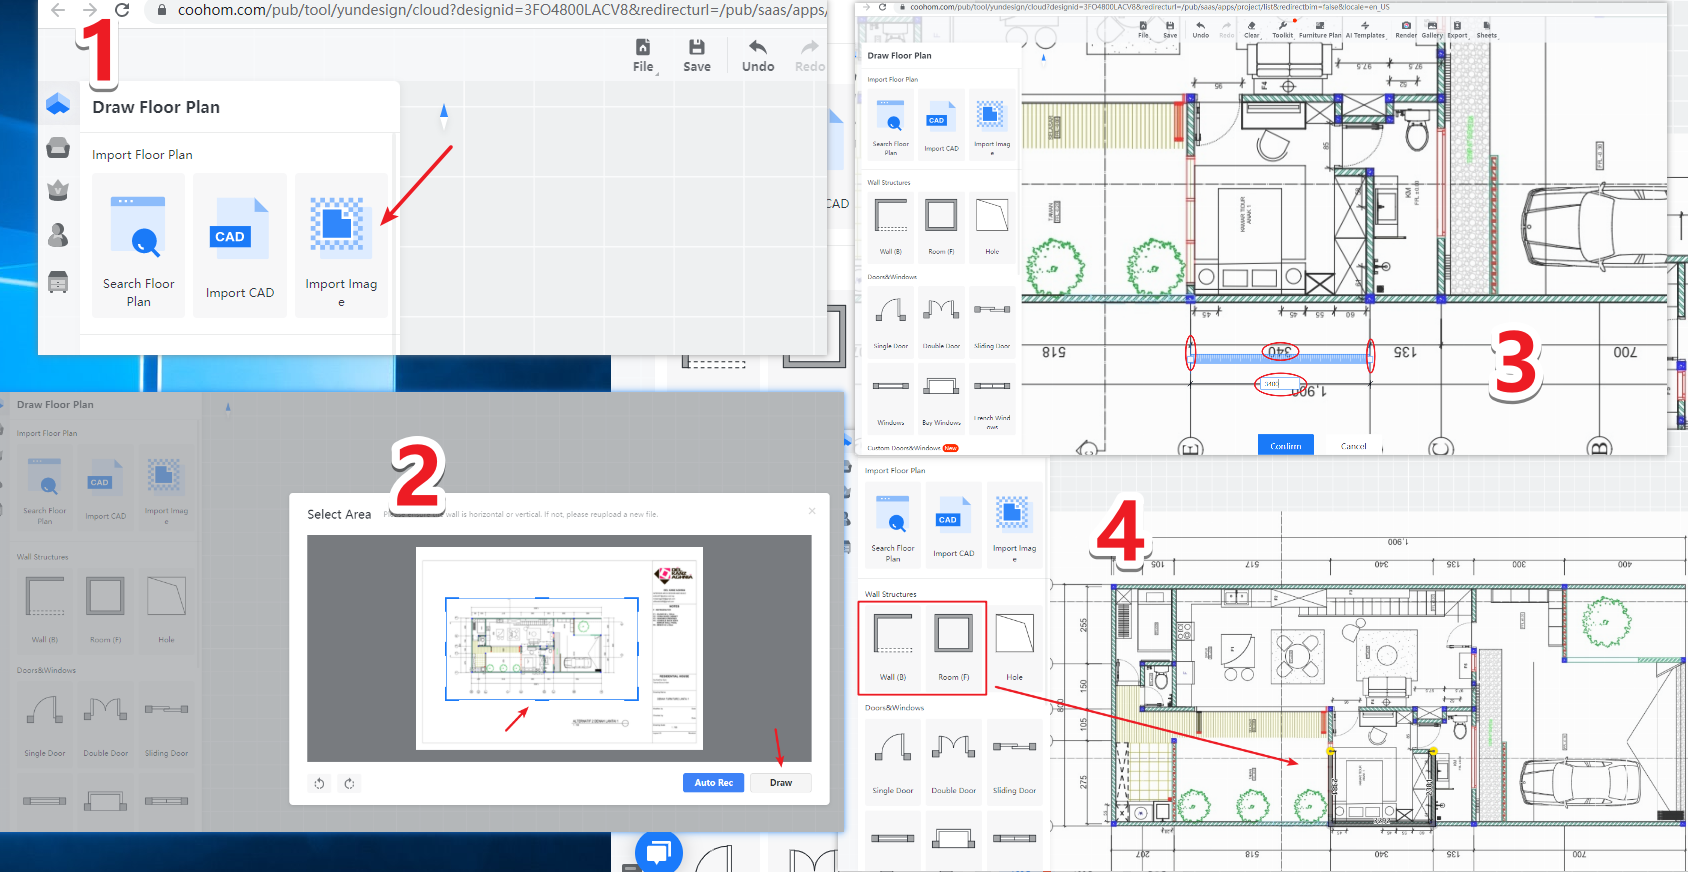Select Bay Windows in step 3 panel

941,398
